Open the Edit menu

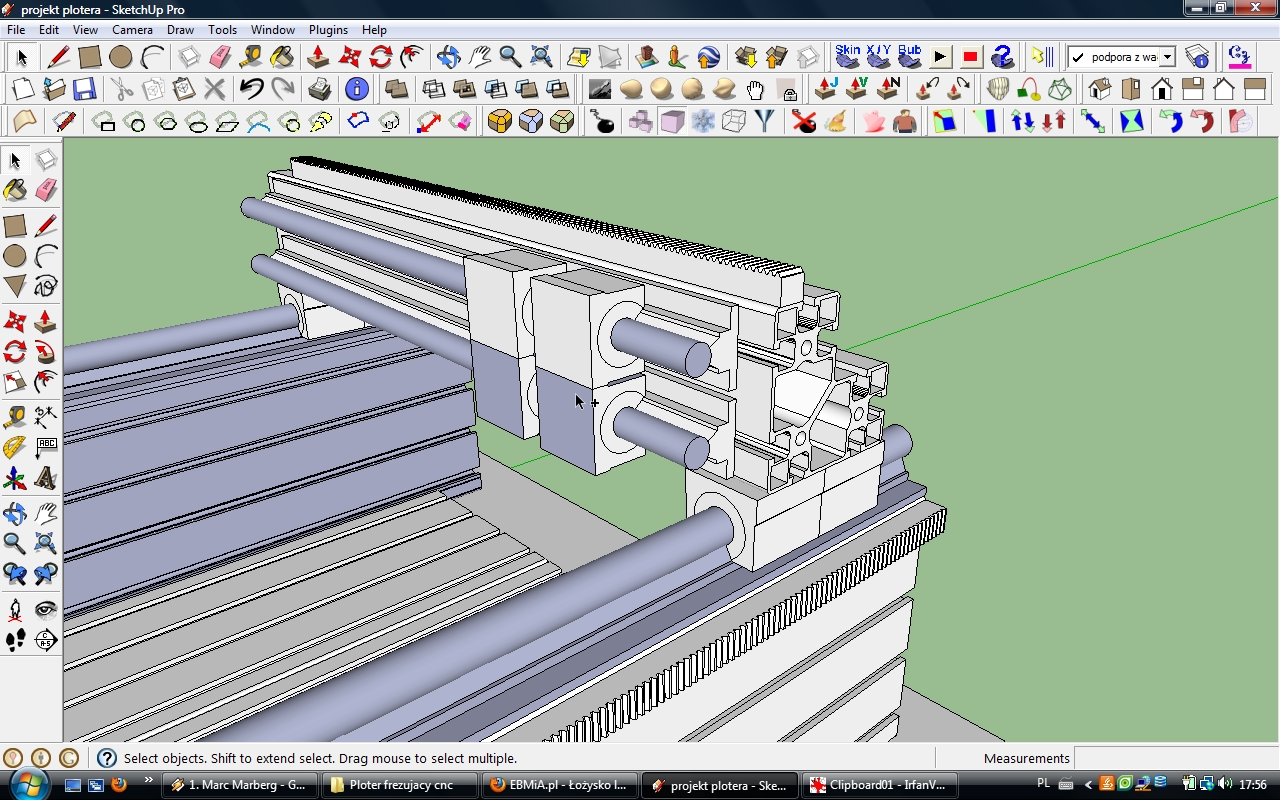click(x=49, y=30)
